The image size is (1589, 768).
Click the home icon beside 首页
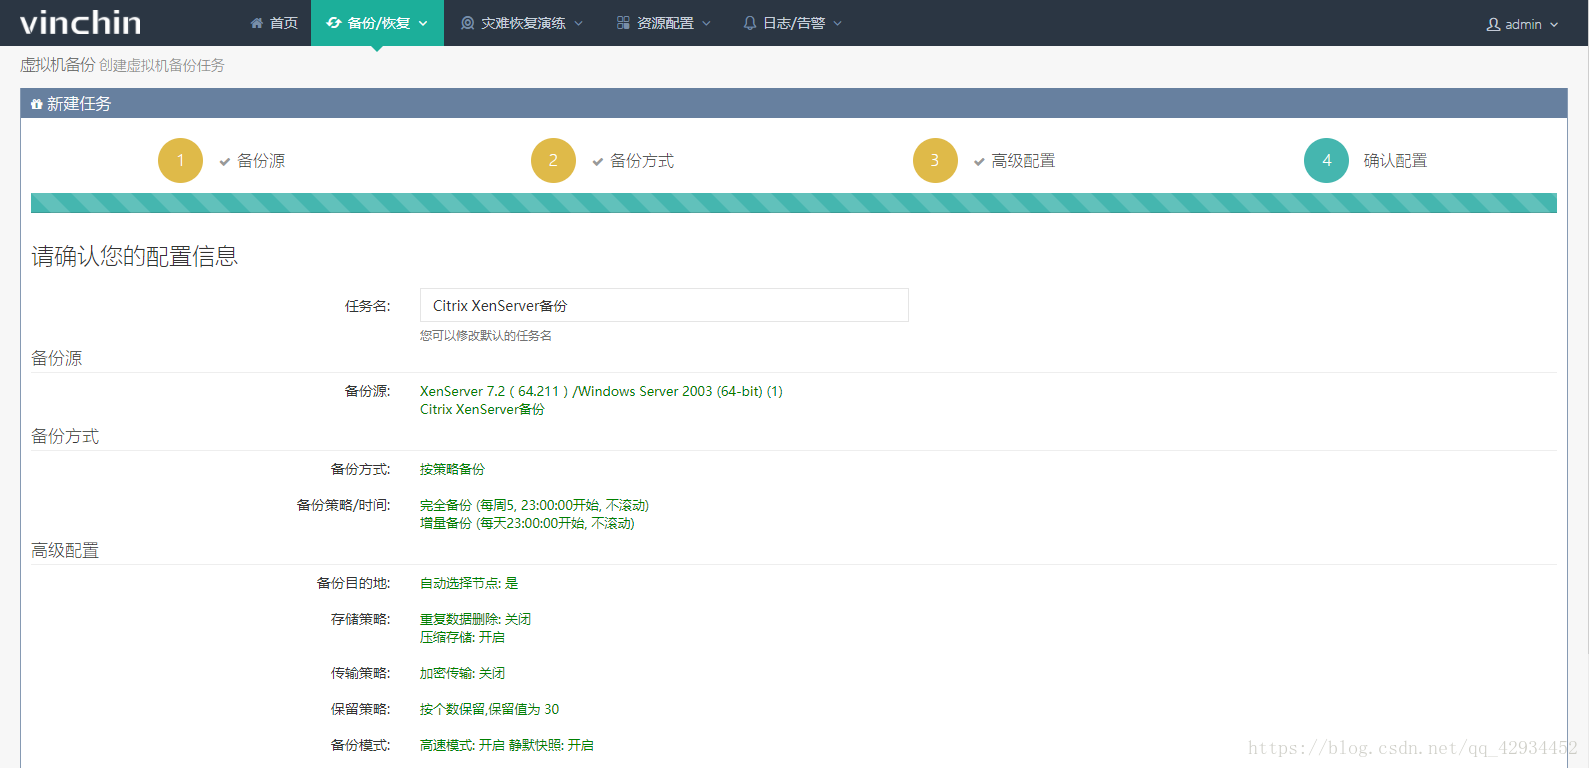click(257, 23)
